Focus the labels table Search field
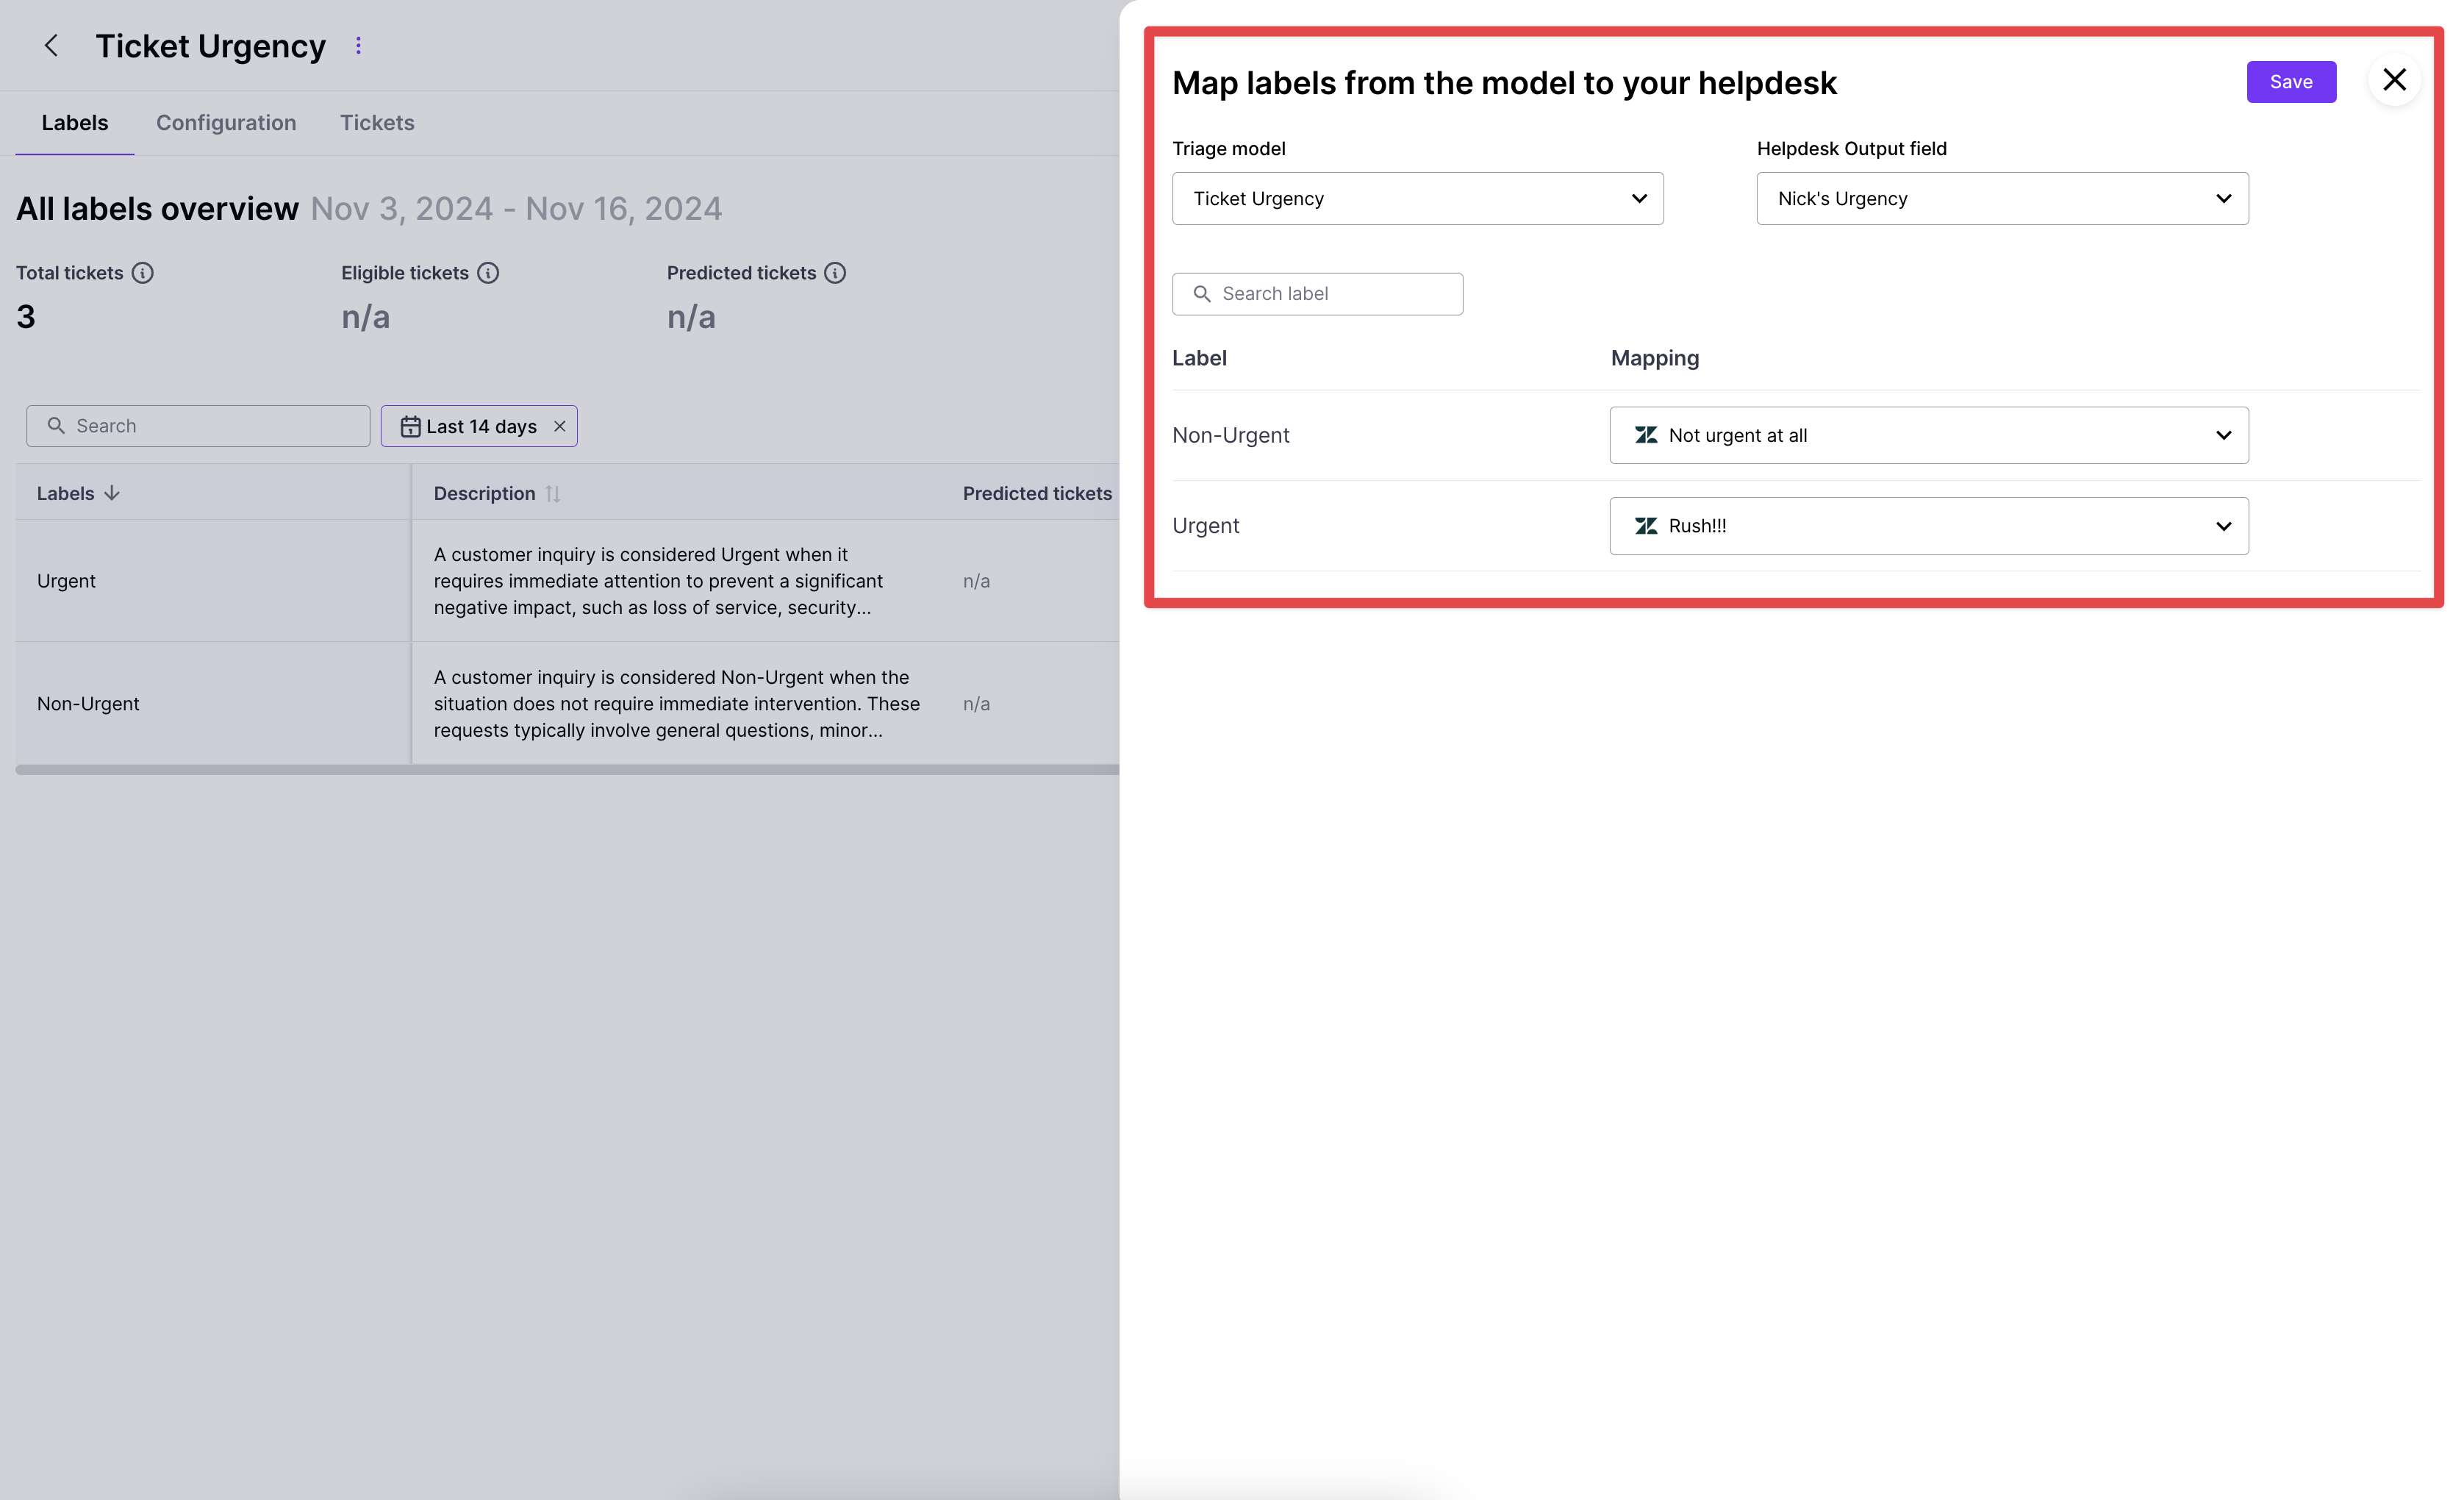The height and width of the screenshot is (1500, 2464). click(198, 426)
